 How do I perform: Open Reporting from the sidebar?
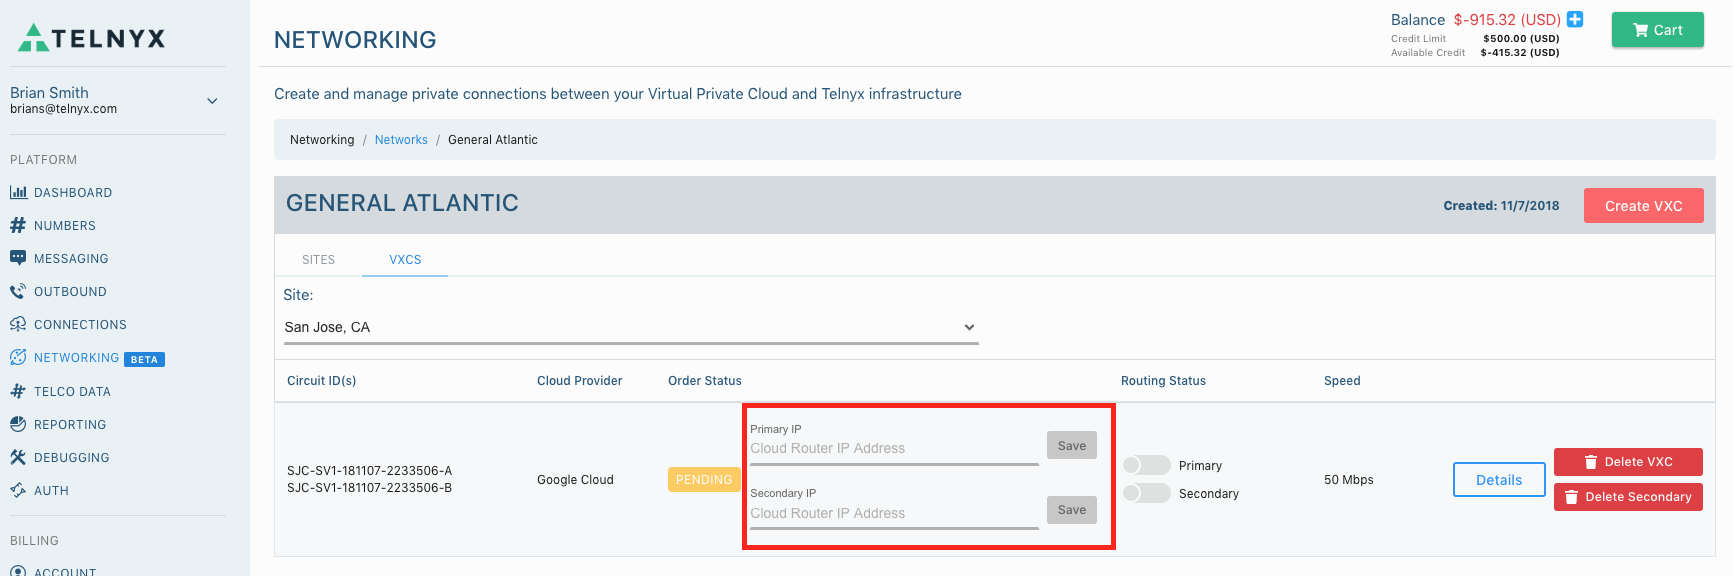[x=70, y=424]
